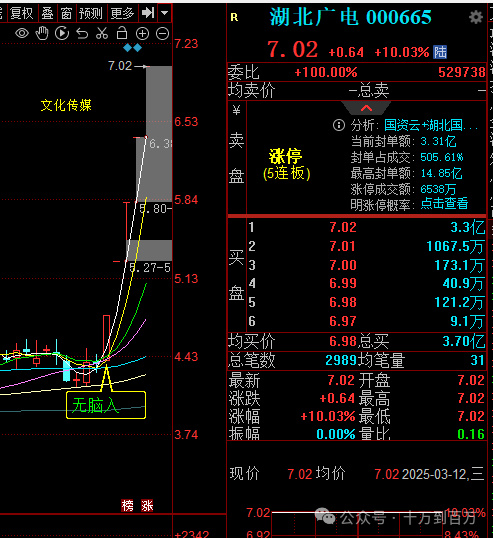The image size is (493, 538).
Task: Click the eye visibility icon in chart toolbar
Action: pos(22,33)
